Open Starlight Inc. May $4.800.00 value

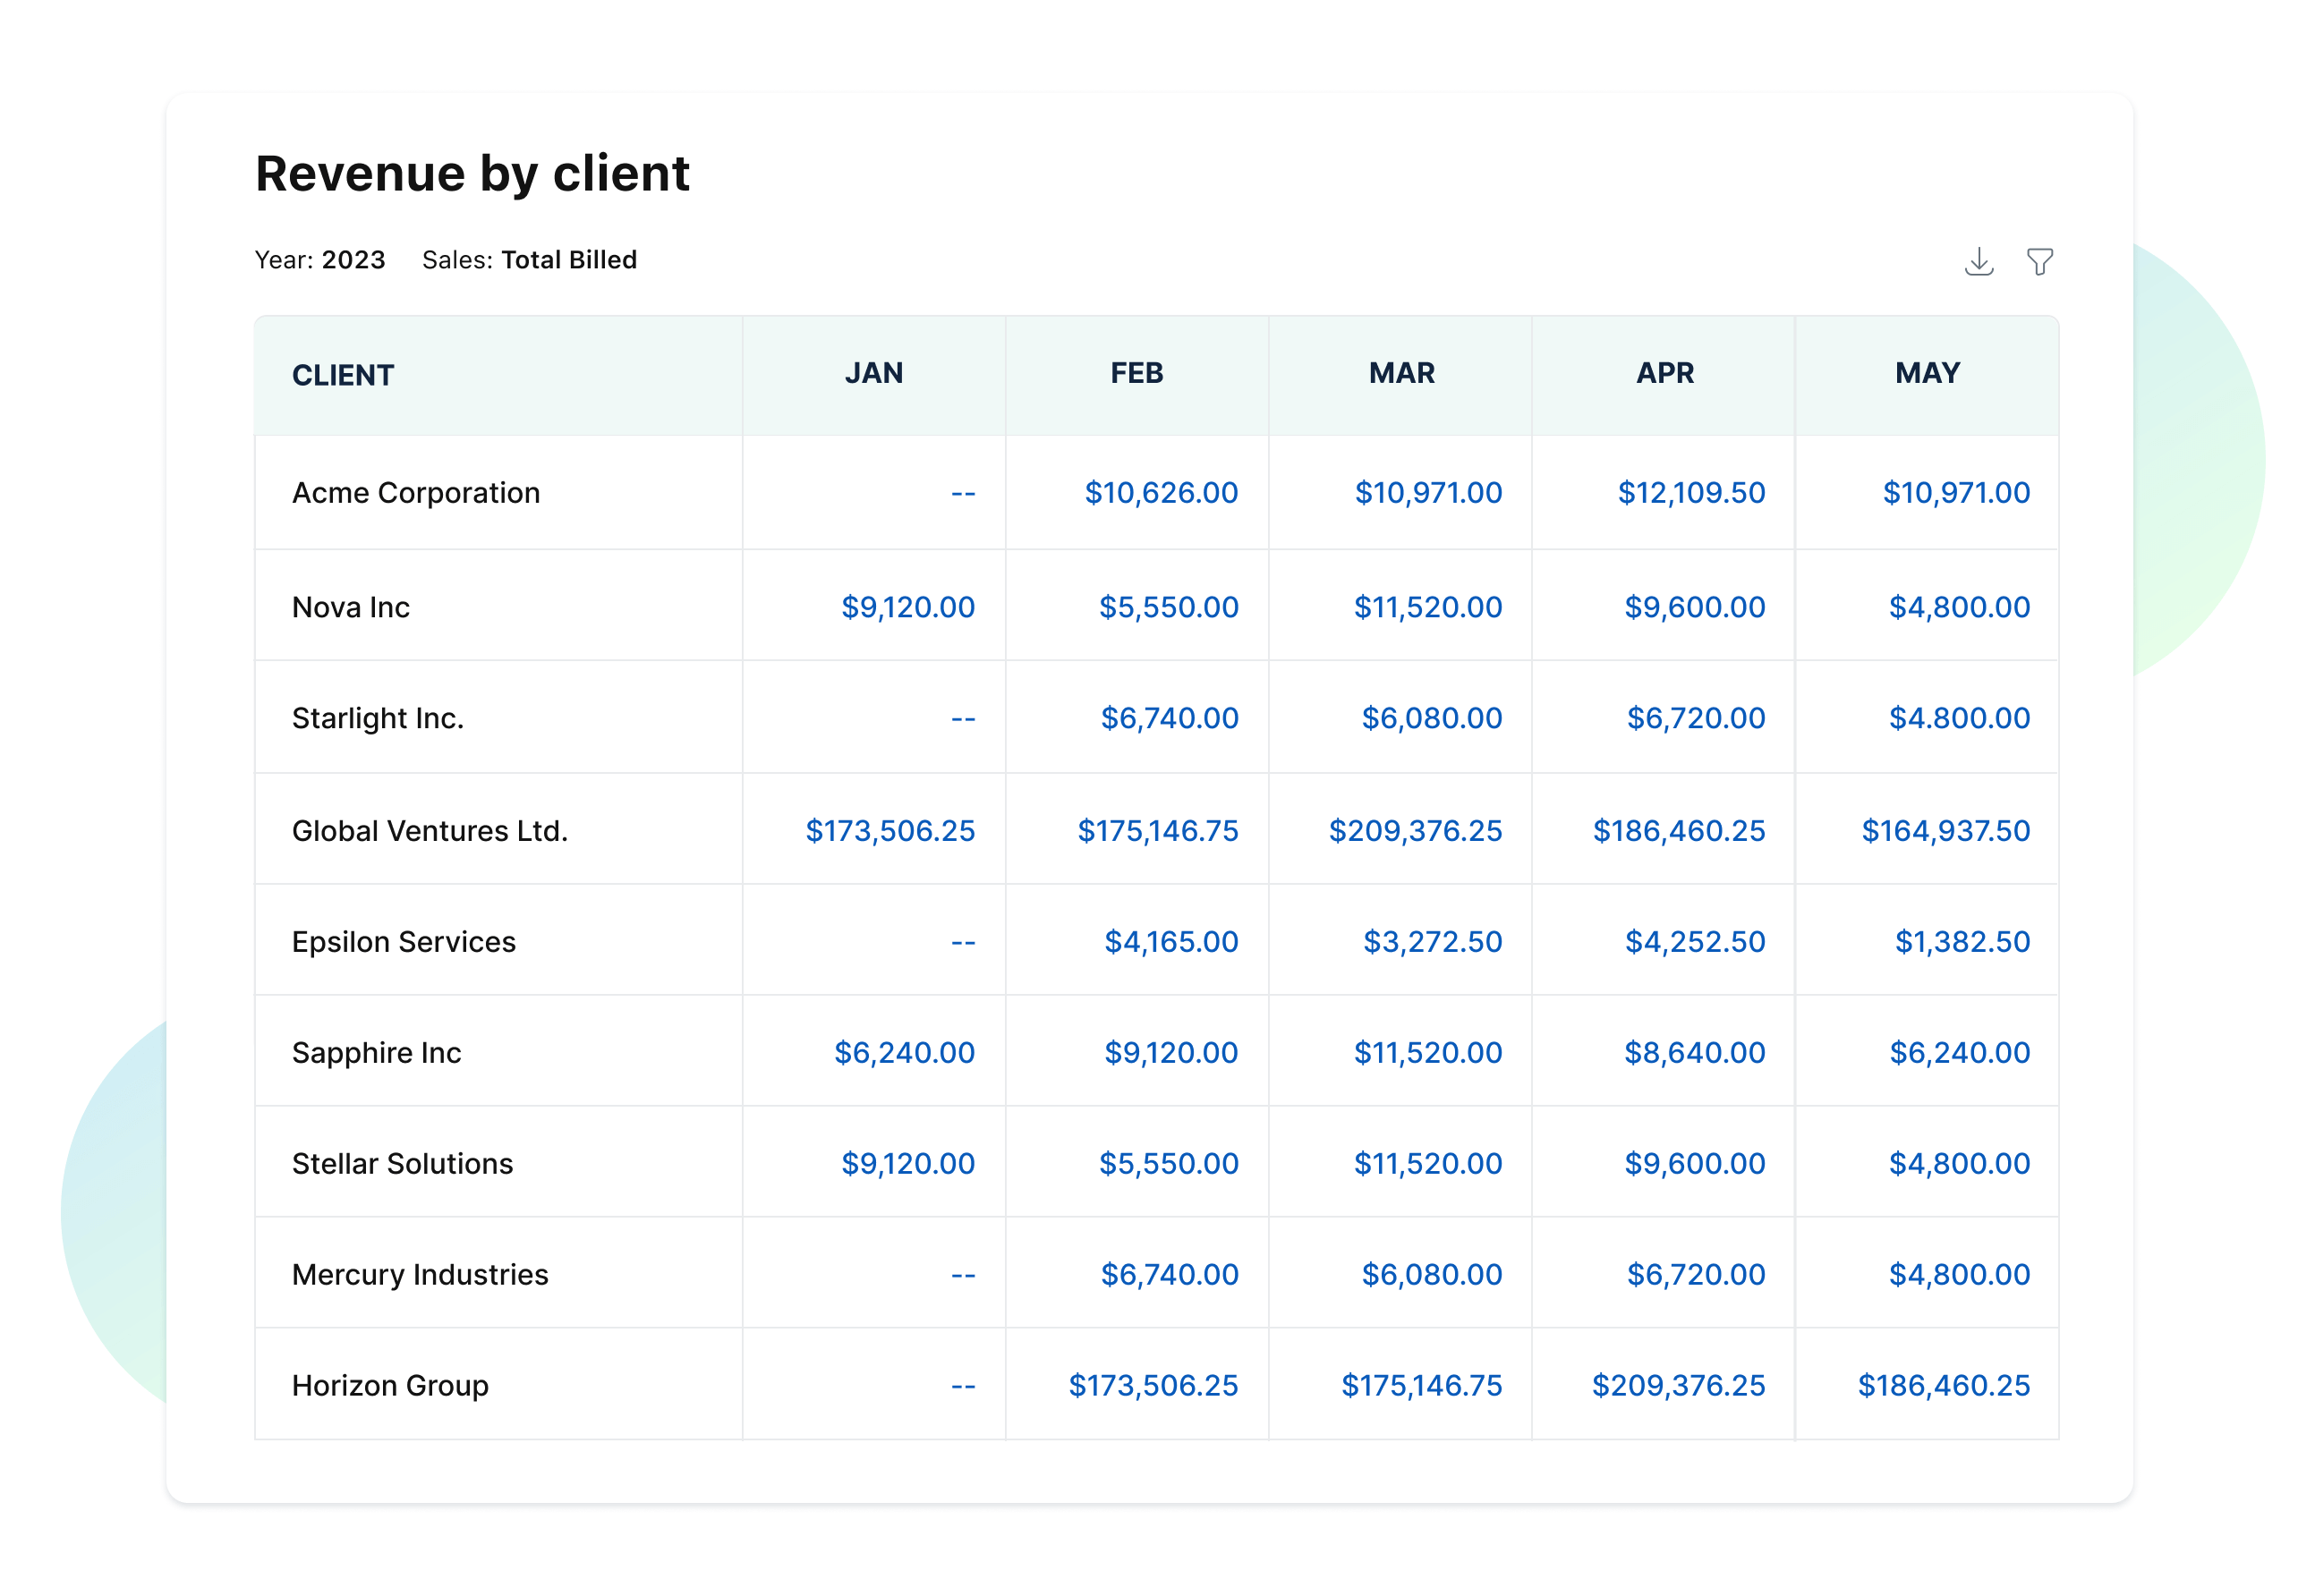pos(1958,718)
